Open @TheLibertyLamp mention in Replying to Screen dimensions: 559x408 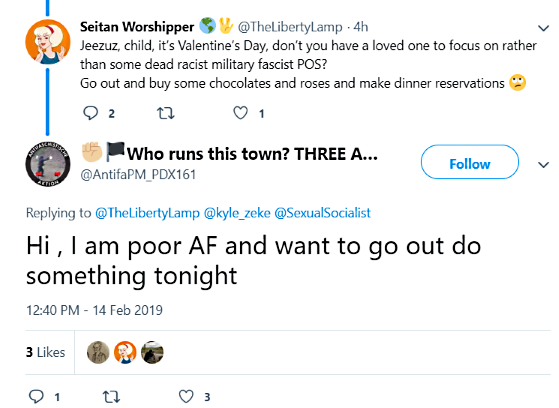(x=147, y=213)
